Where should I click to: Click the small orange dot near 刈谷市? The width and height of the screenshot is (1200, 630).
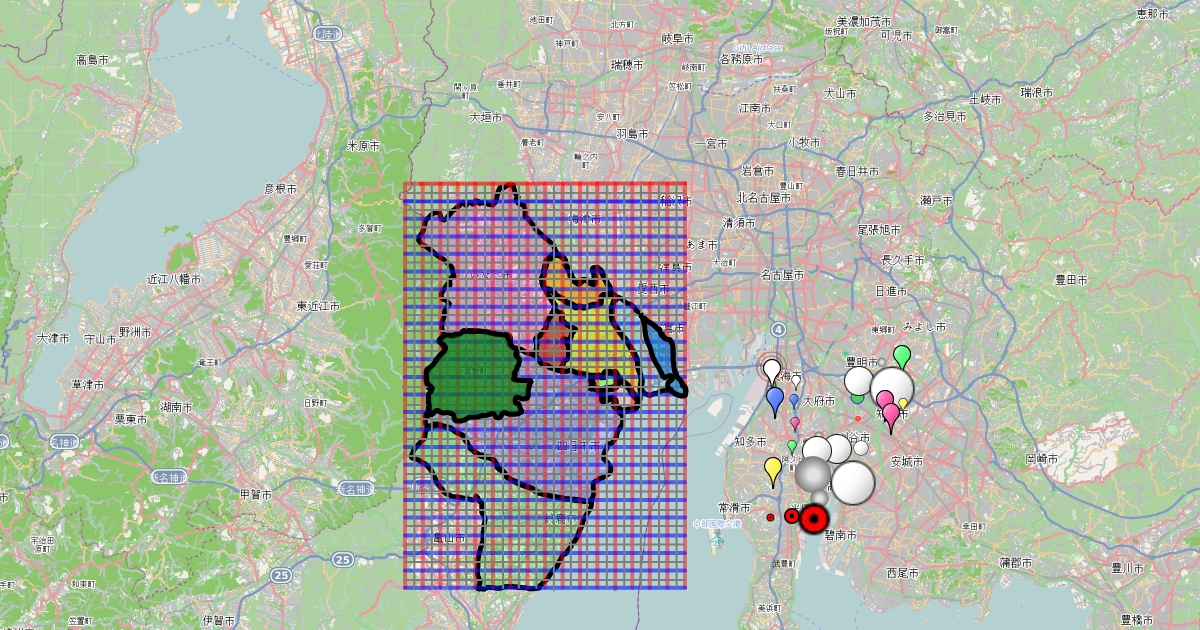click(858, 418)
